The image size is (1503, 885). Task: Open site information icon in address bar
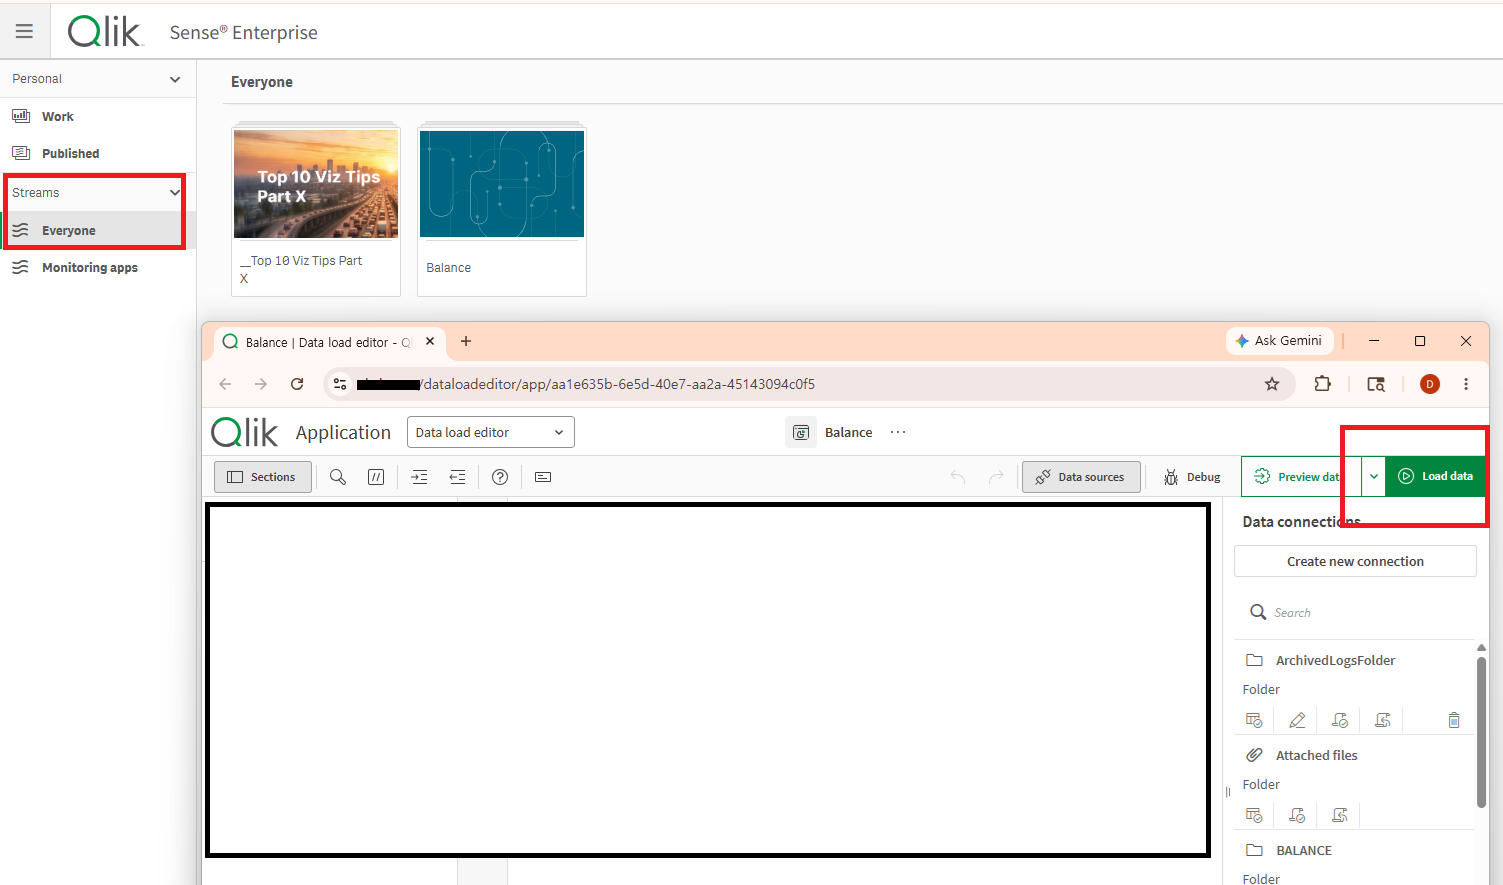(340, 384)
